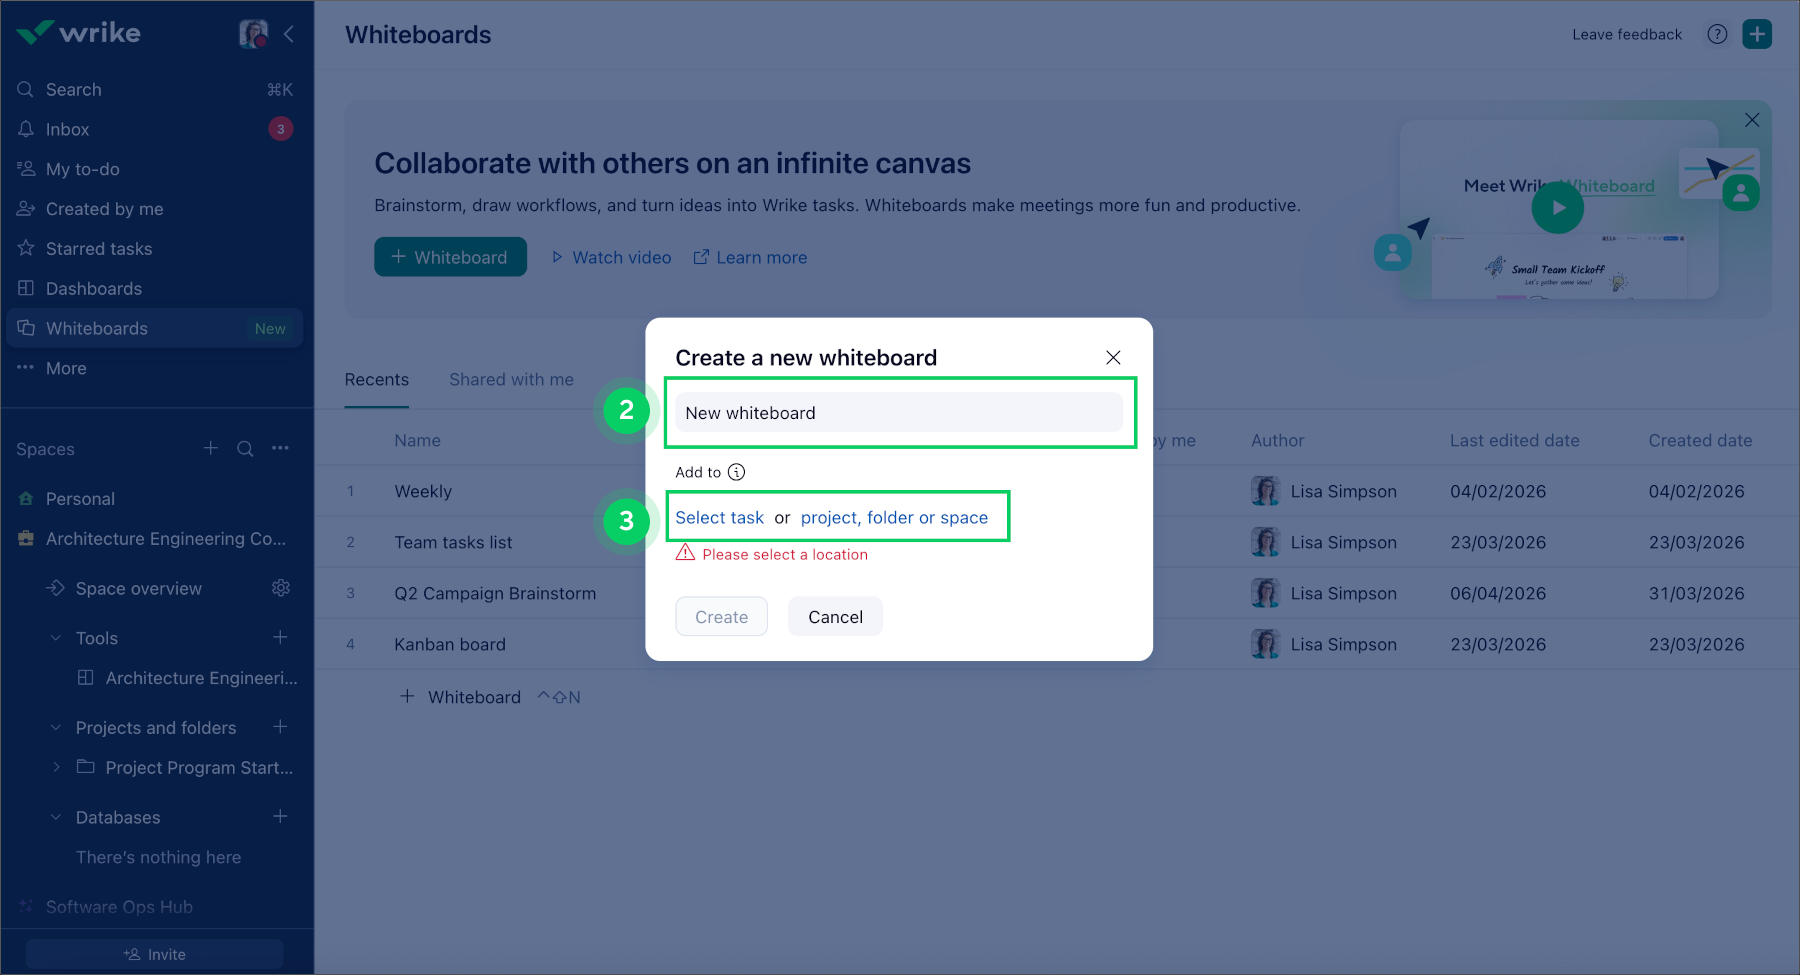Play the Meet Wrike Whiteboard video
This screenshot has width=1800, height=975.
1557,208
